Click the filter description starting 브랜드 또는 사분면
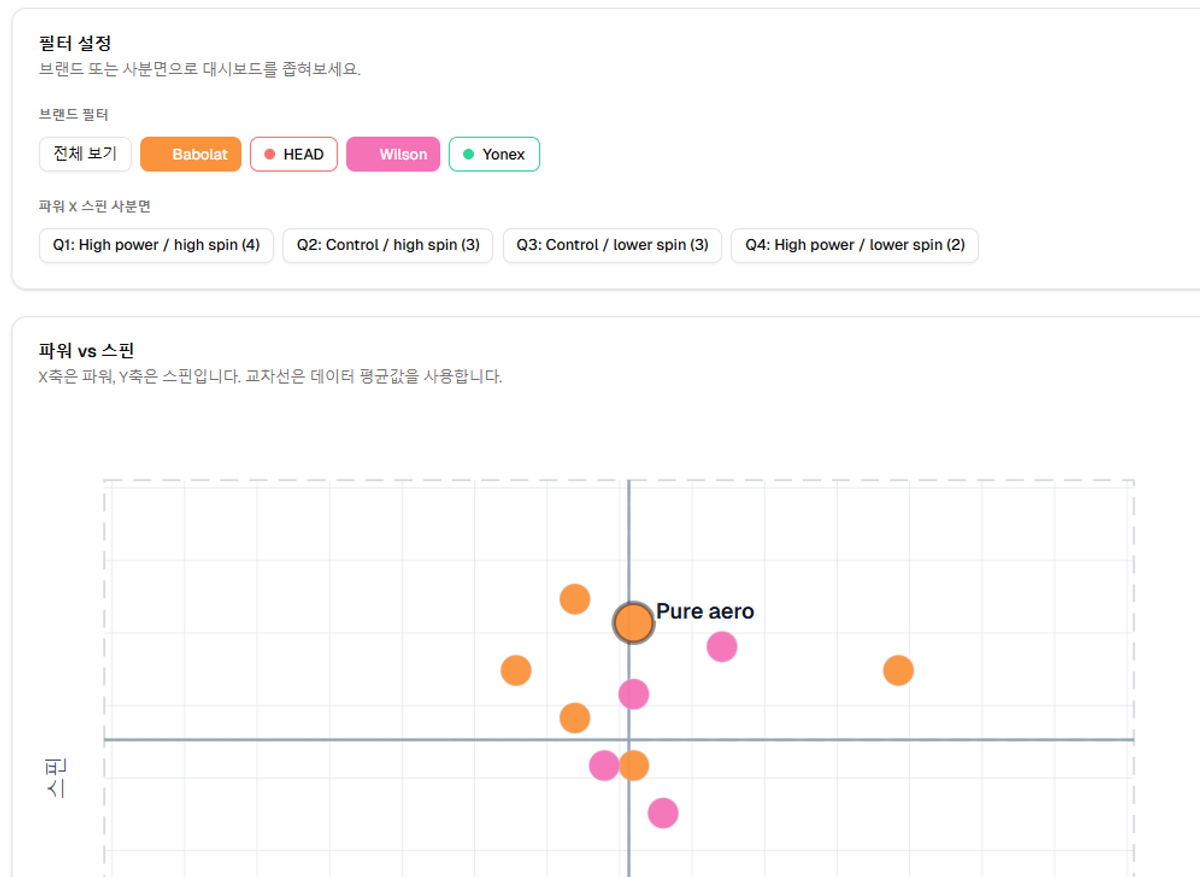The image size is (1200, 877). click(x=199, y=69)
